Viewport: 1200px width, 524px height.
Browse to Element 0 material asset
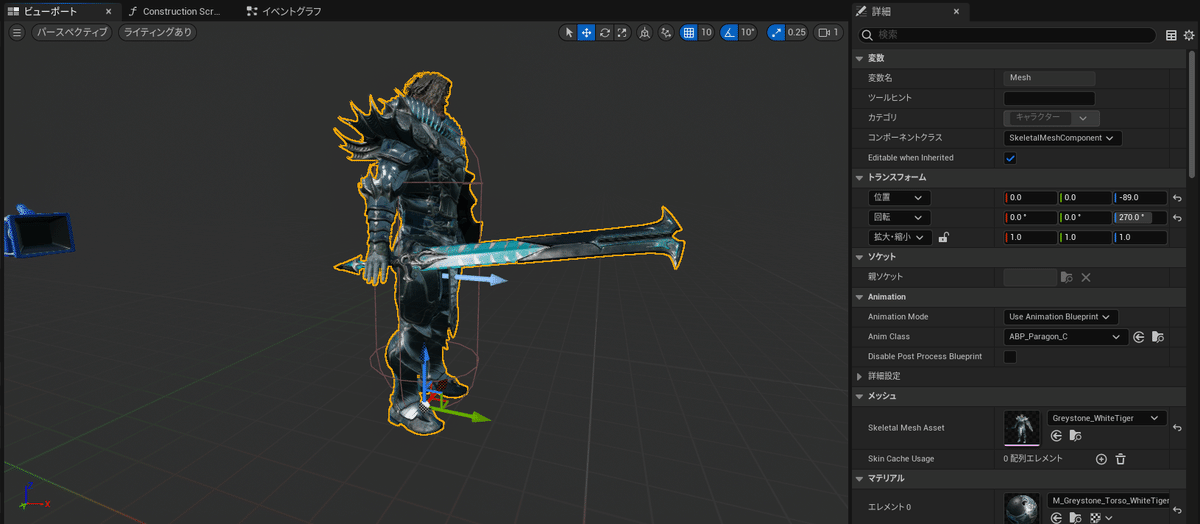tap(1075, 517)
